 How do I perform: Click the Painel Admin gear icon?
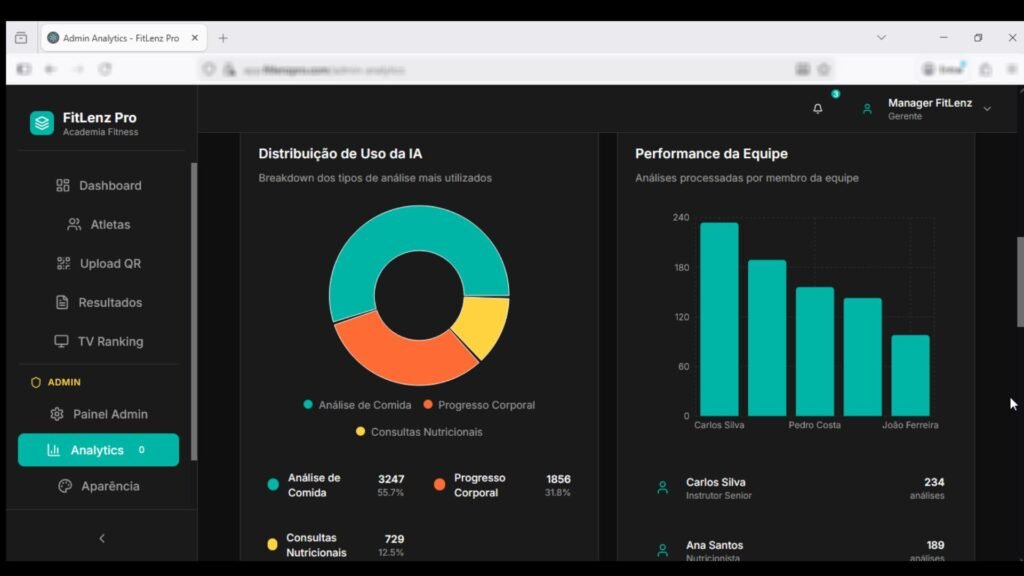click(57, 414)
